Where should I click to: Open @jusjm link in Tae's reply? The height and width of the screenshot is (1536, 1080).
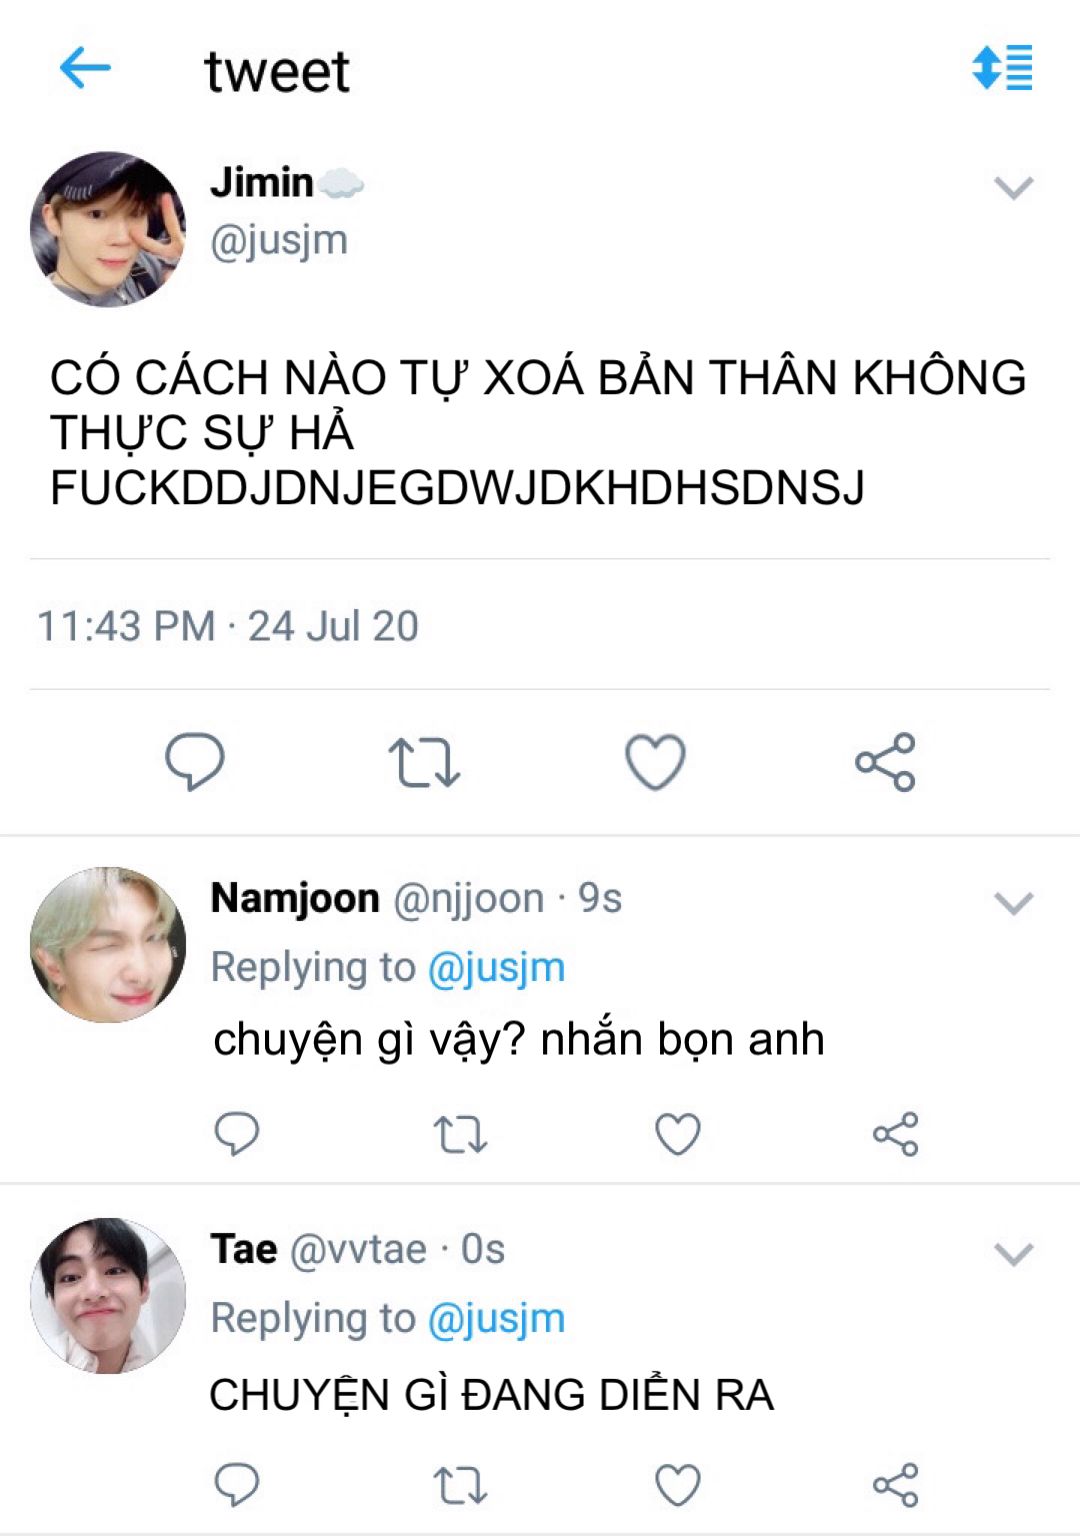click(x=497, y=1319)
